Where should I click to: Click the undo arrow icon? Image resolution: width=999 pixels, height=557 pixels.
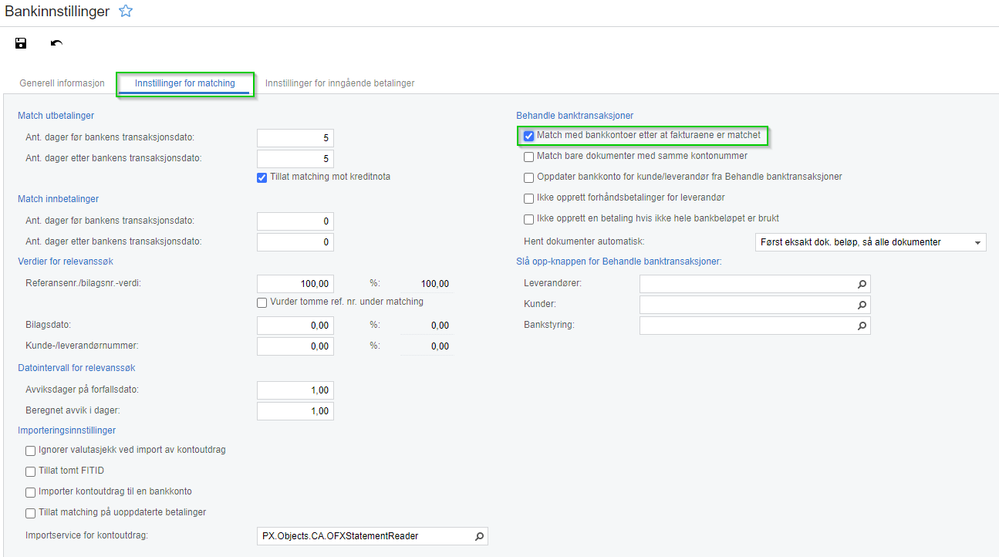coord(57,43)
